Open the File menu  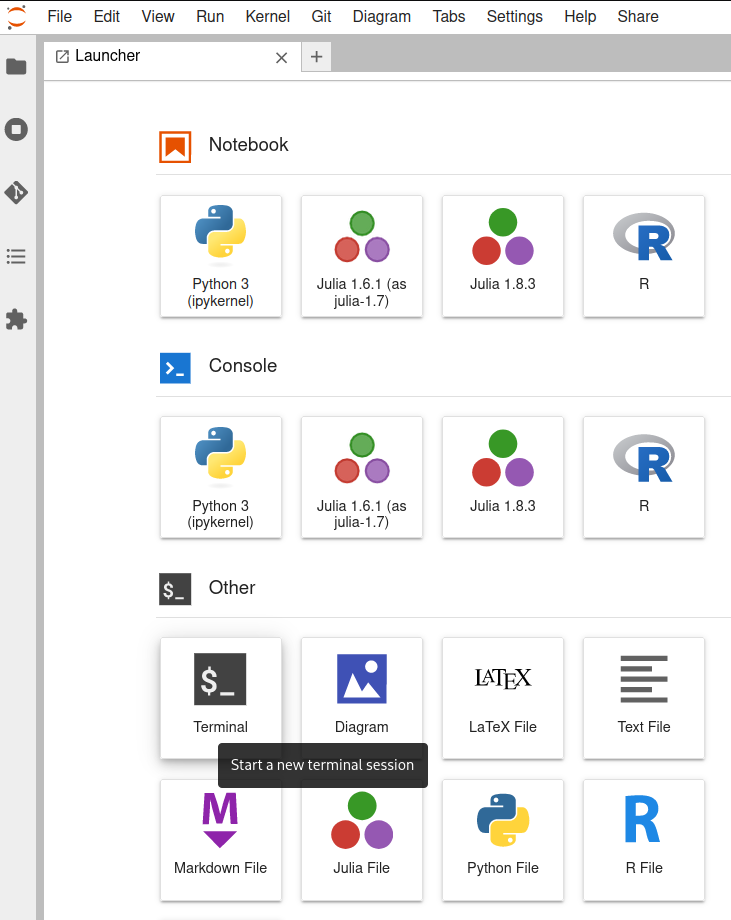click(x=60, y=16)
